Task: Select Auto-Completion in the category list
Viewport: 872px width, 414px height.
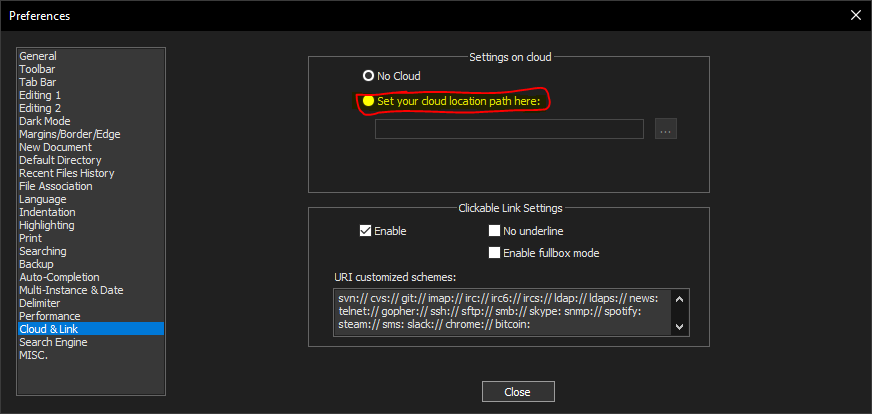Action: click(59, 277)
